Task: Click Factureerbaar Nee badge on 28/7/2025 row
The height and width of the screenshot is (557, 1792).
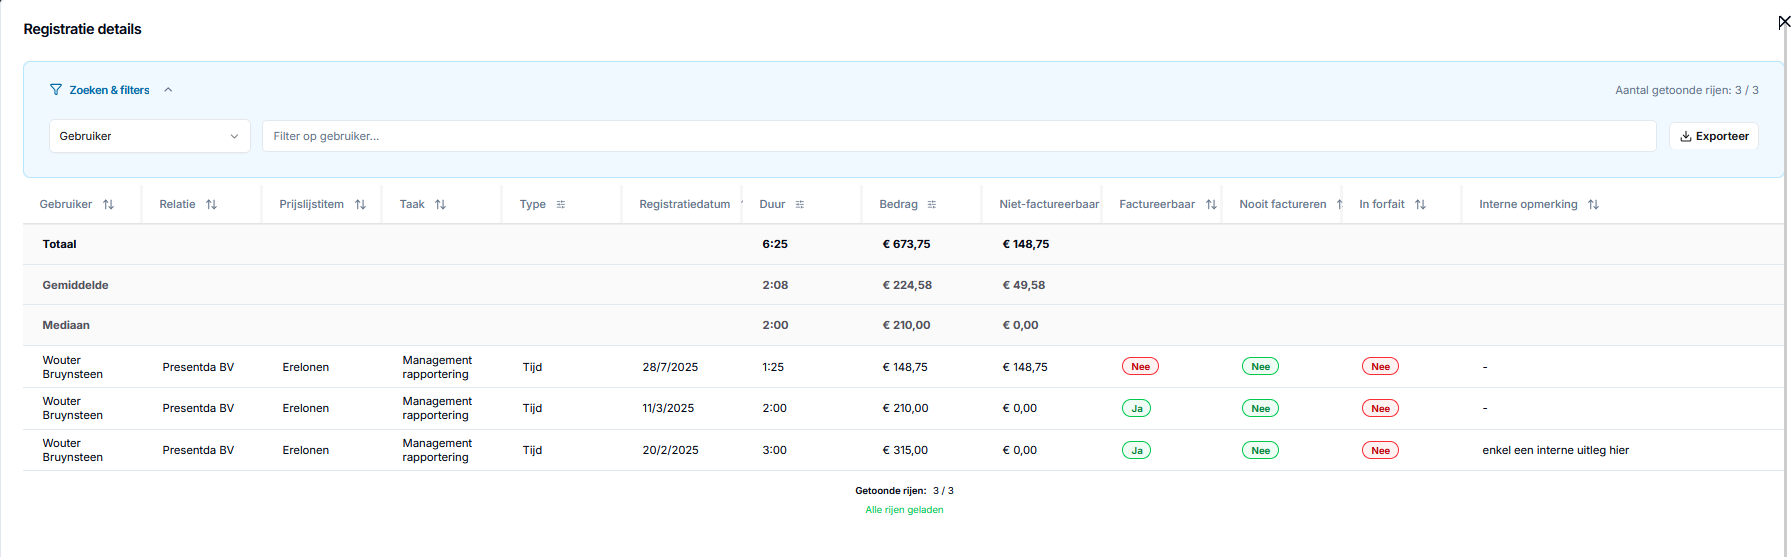Action: click(1140, 367)
